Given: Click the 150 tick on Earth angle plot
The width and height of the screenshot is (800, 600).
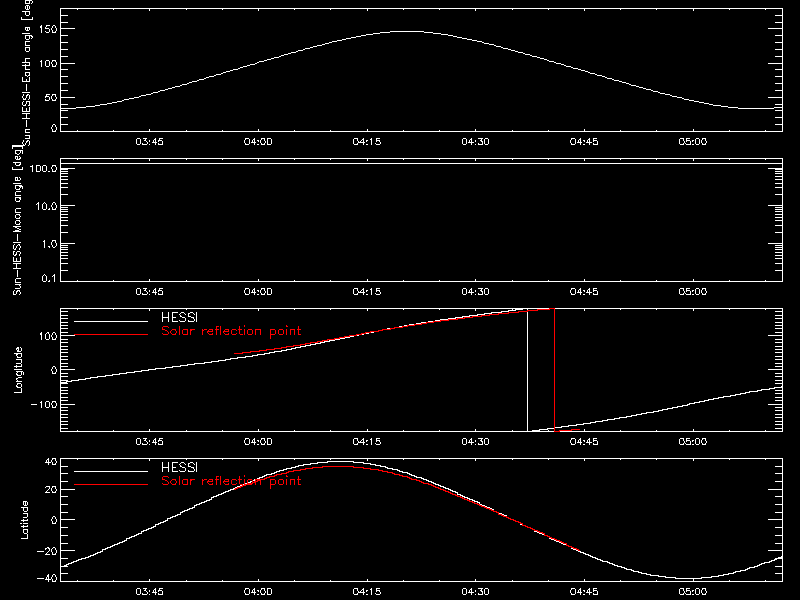Looking at the screenshot, I should pyautogui.click(x=47, y=29).
